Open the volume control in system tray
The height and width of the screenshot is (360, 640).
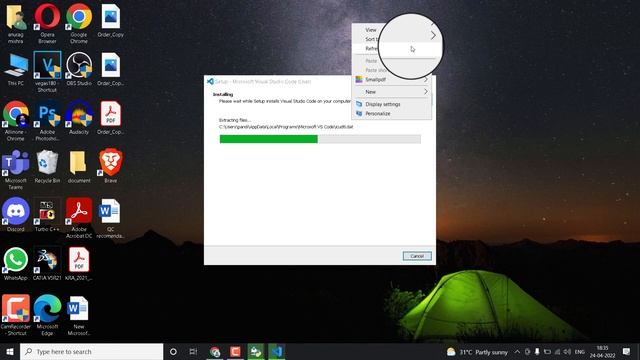tap(567, 352)
